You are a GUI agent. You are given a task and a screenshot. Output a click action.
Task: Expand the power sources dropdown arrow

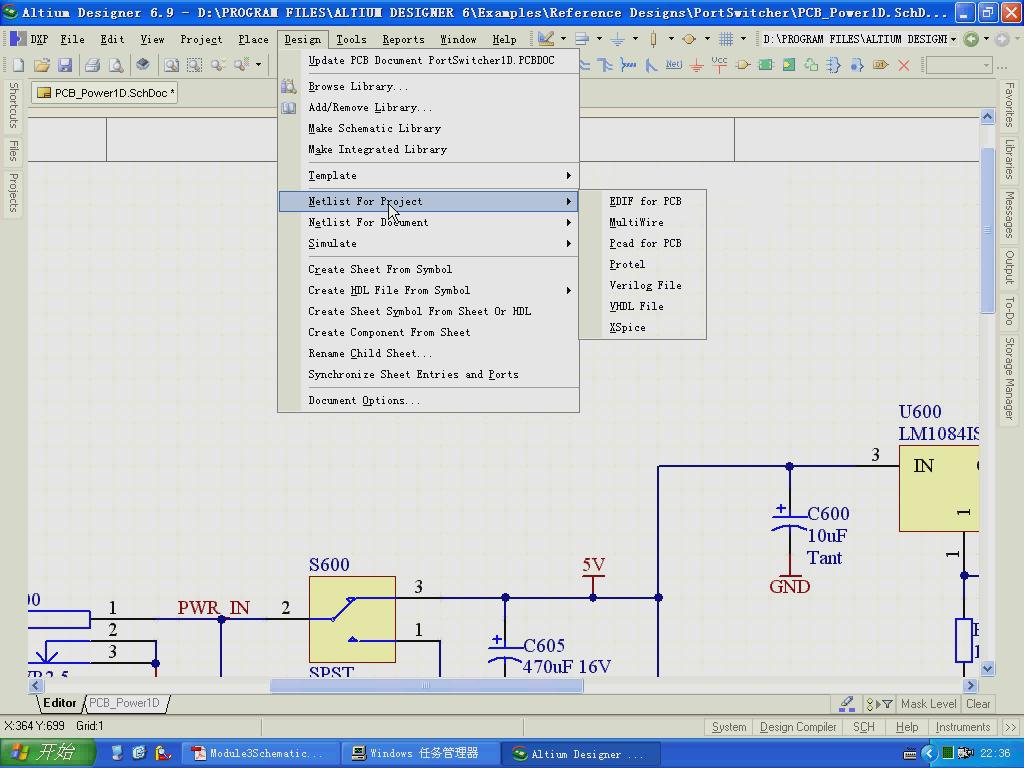(x=635, y=39)
